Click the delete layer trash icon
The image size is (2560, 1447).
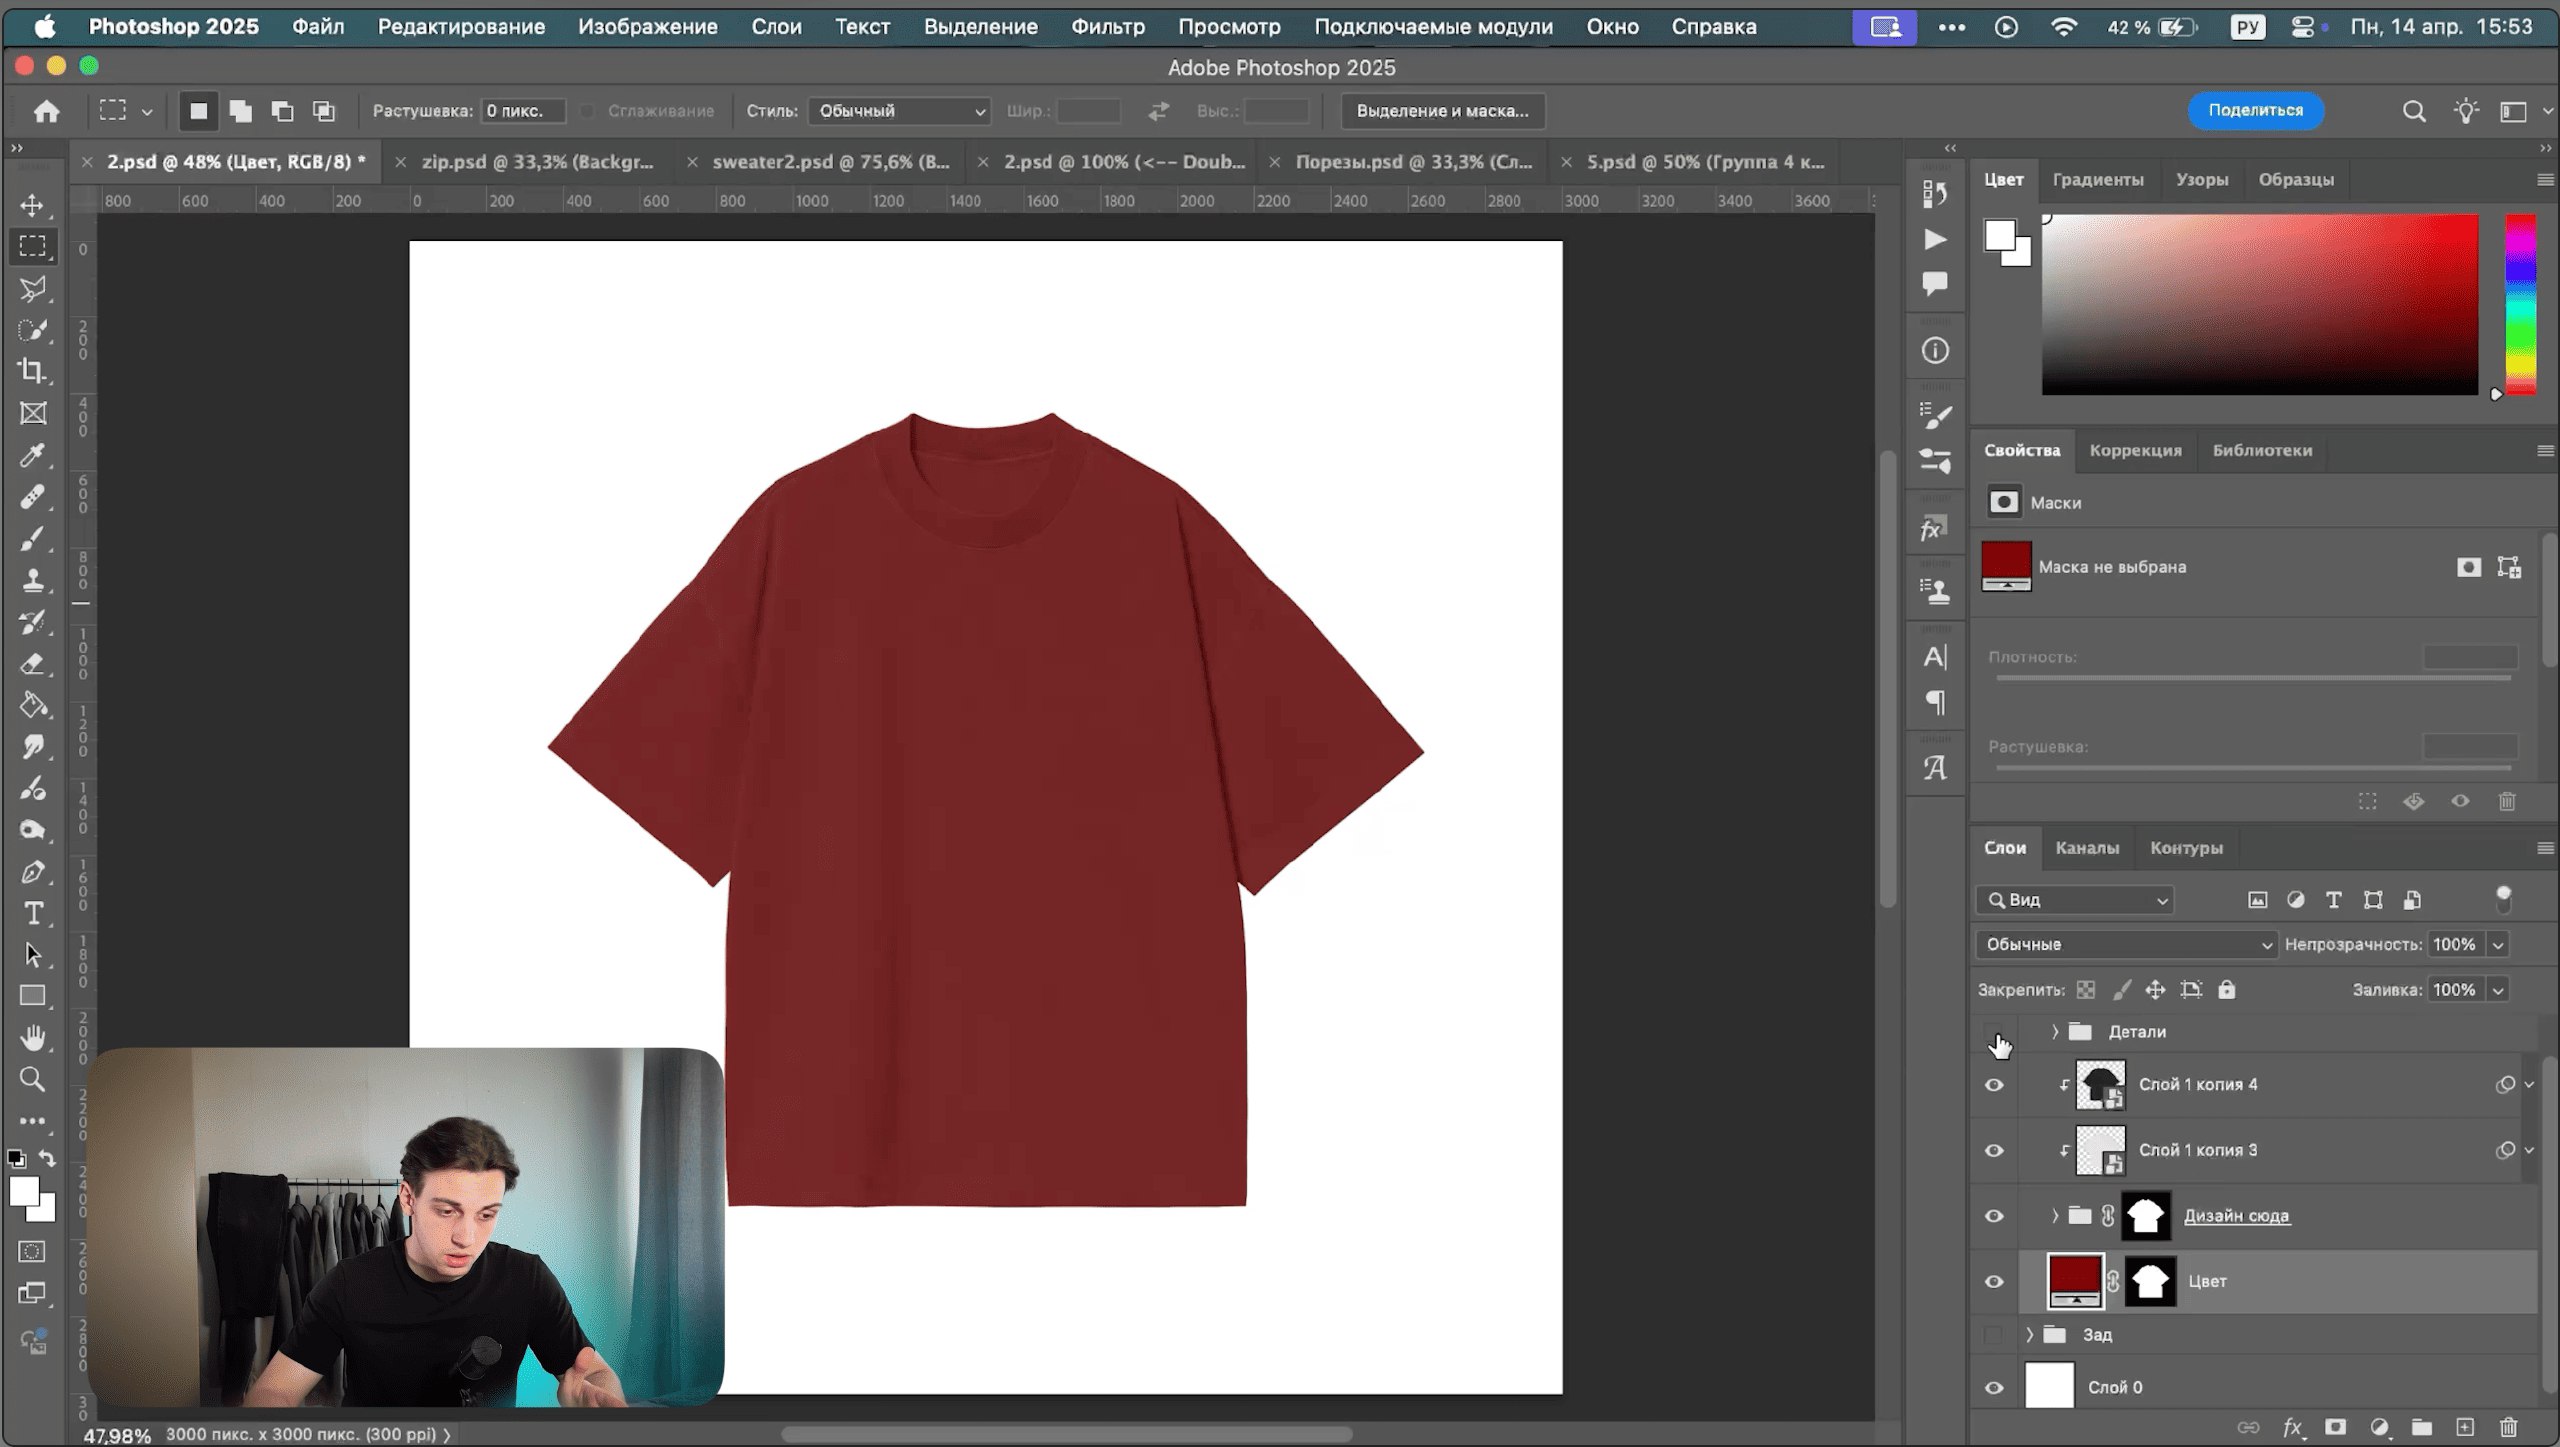tap(2508, 1427)
